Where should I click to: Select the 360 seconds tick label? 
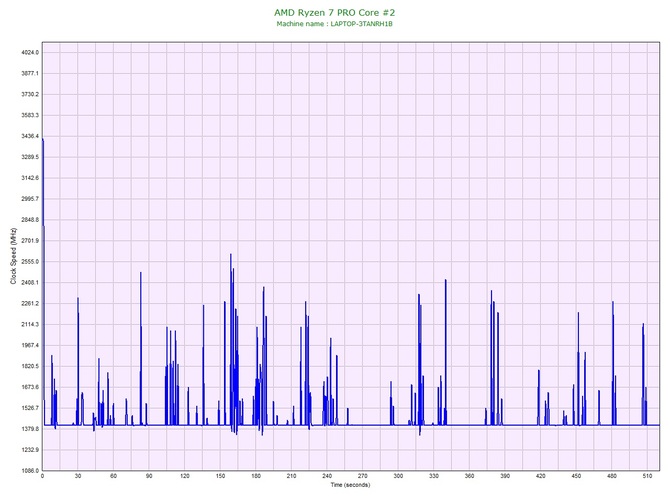pyautogui.click(x=469, y=476)
